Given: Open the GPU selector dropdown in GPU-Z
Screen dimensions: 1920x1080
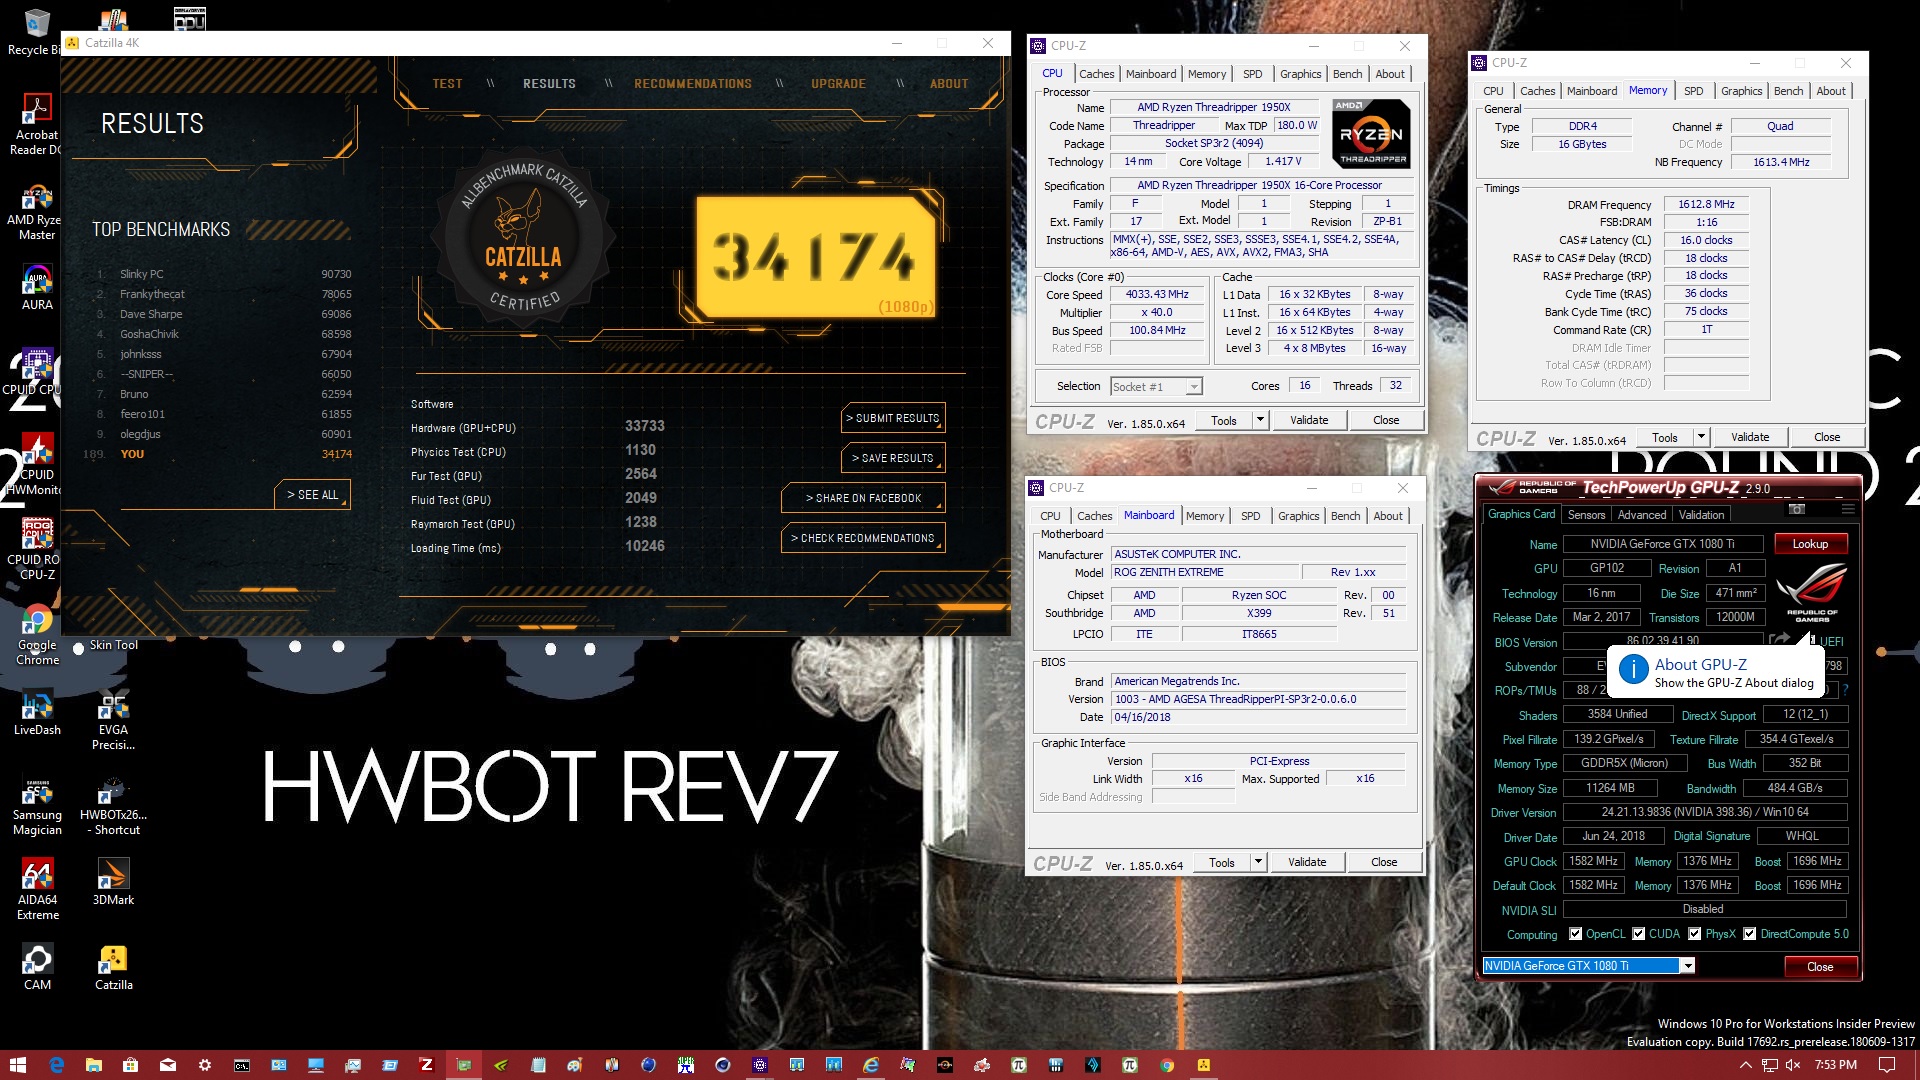Looking at the screenshot, I should (x=1687, y=966).
